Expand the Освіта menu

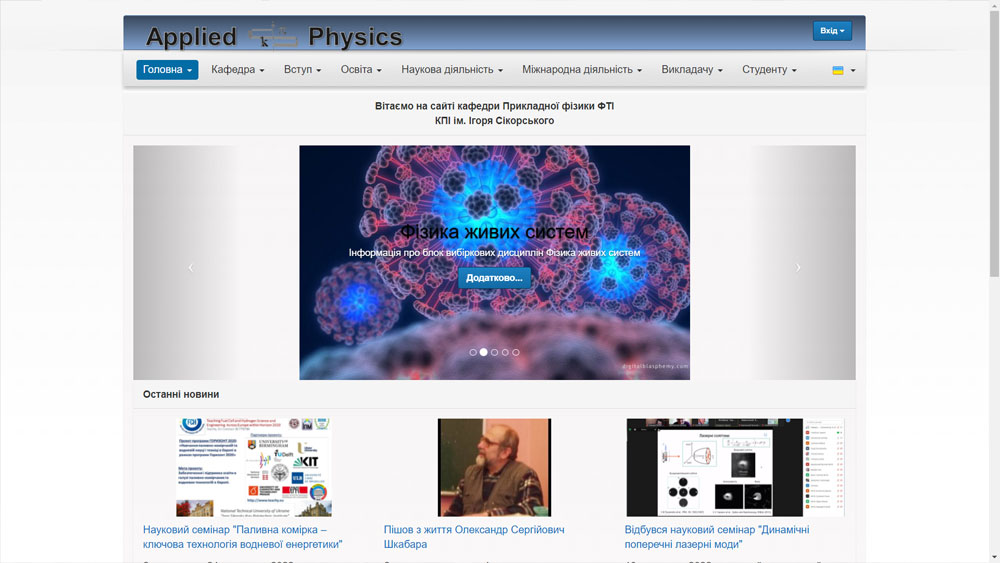click(x=361, y=69)
